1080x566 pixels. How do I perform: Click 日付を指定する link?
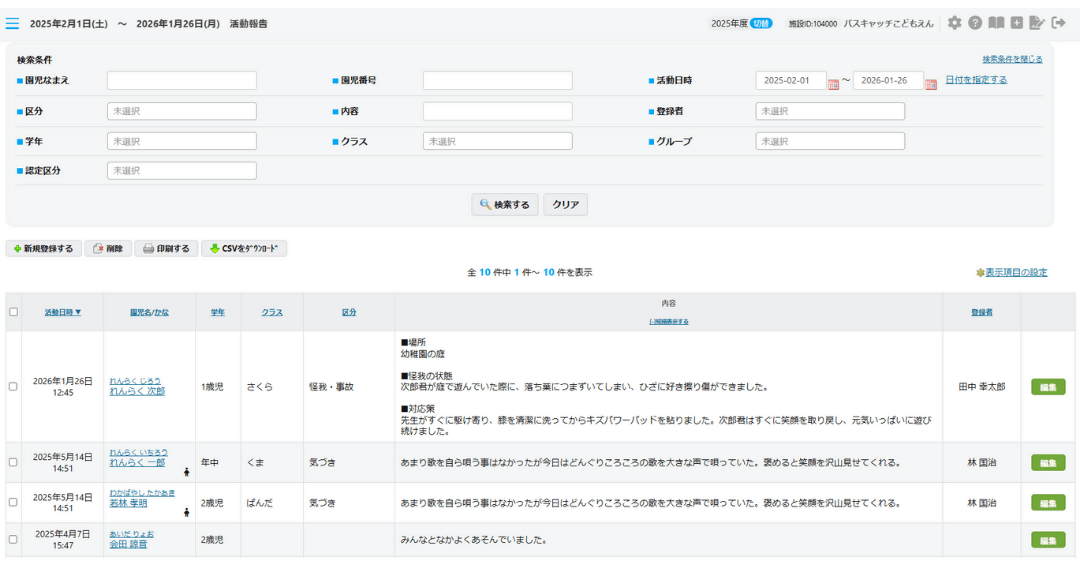[976, 80]
